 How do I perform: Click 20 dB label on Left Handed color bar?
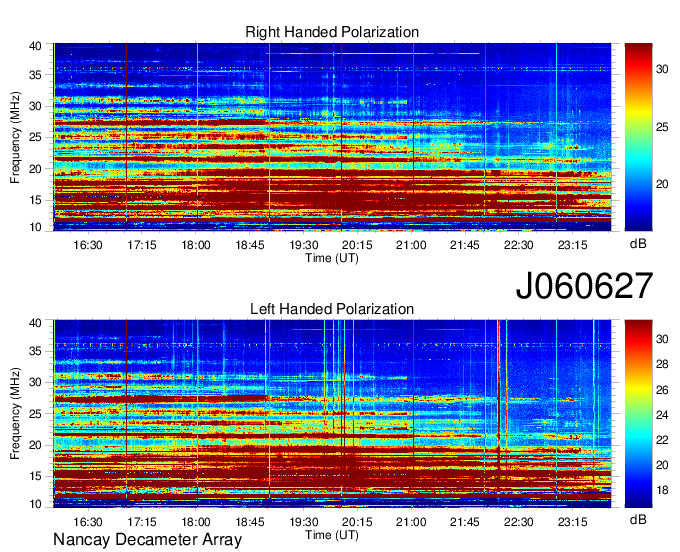click(662, 465)
